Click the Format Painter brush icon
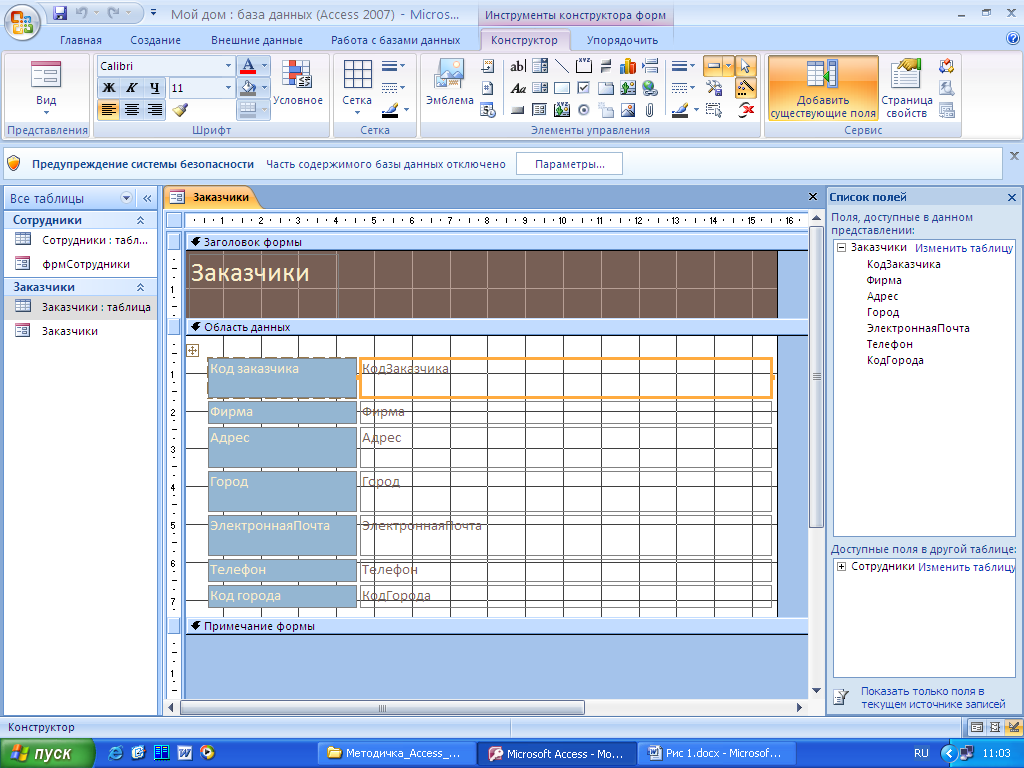The width and height of the screenshot is (1024, 768). (x=181, y=110)
